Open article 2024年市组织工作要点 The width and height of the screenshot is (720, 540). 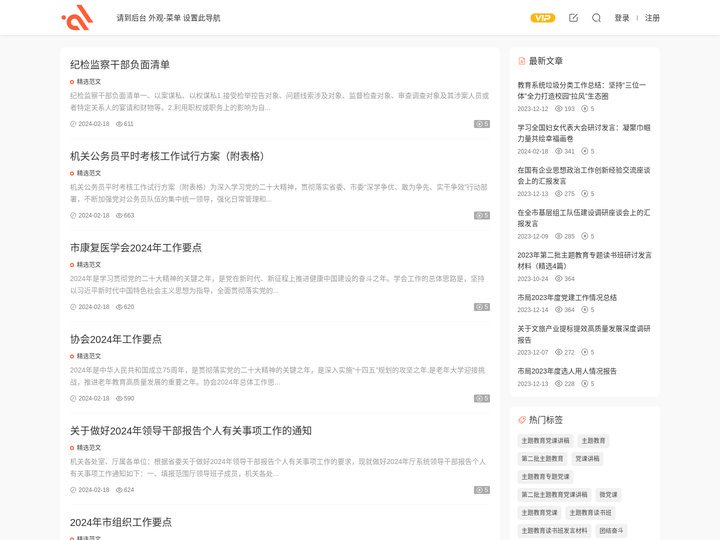(x=121, y=522)
